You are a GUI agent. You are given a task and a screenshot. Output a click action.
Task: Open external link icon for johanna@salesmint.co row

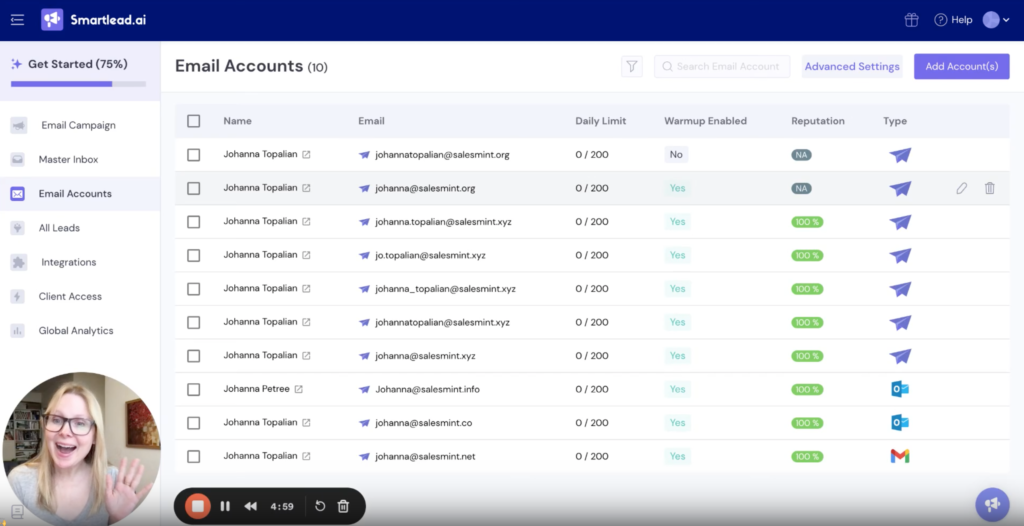point(306,423)
